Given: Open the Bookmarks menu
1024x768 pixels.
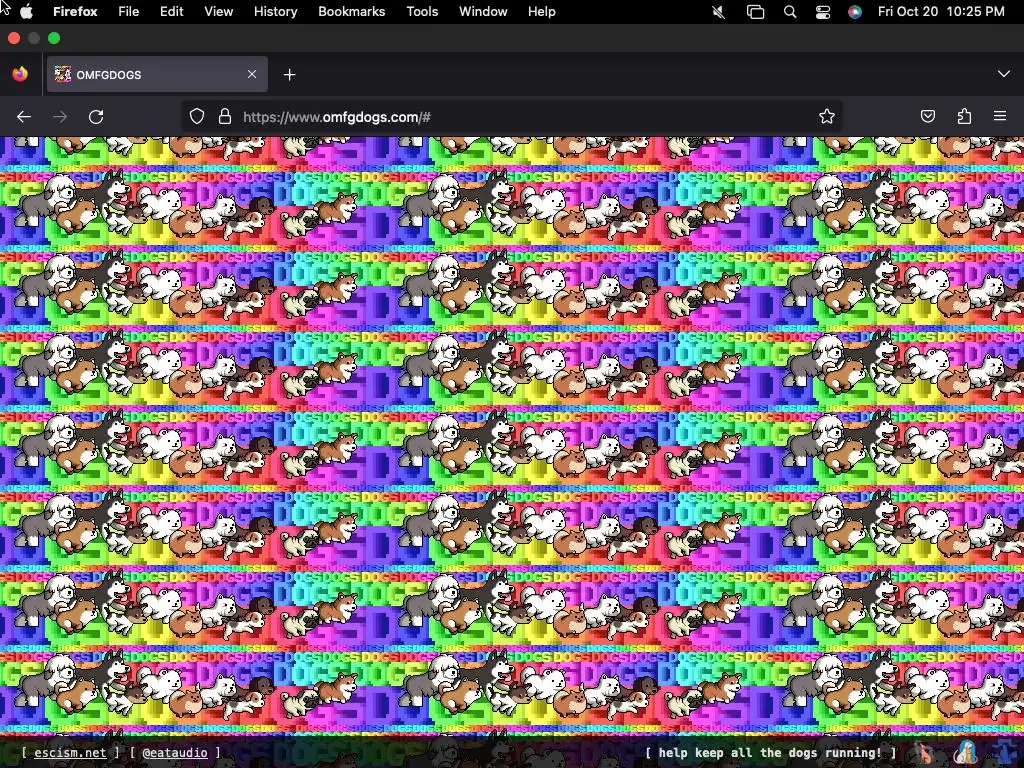Looking at the screenshot, I should pos(352,12).
